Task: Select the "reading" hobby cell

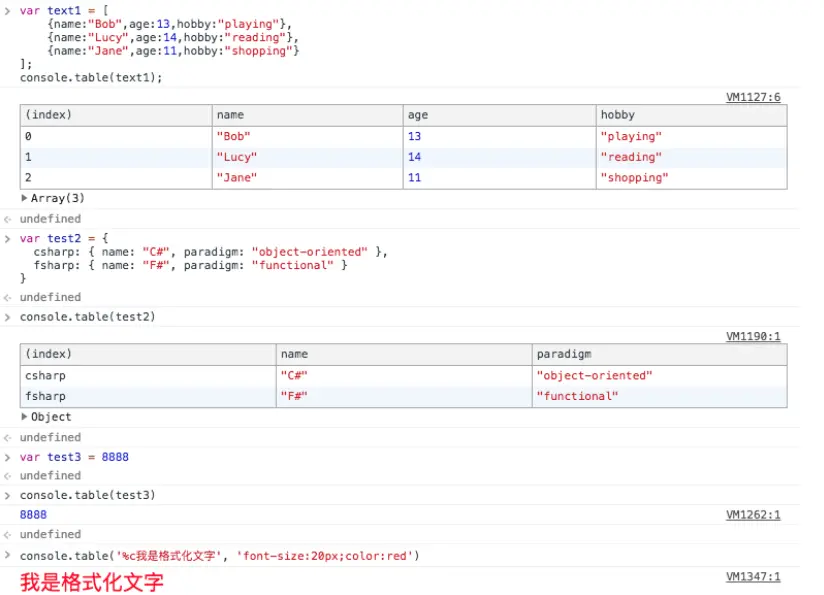Action: click(692, 157)
